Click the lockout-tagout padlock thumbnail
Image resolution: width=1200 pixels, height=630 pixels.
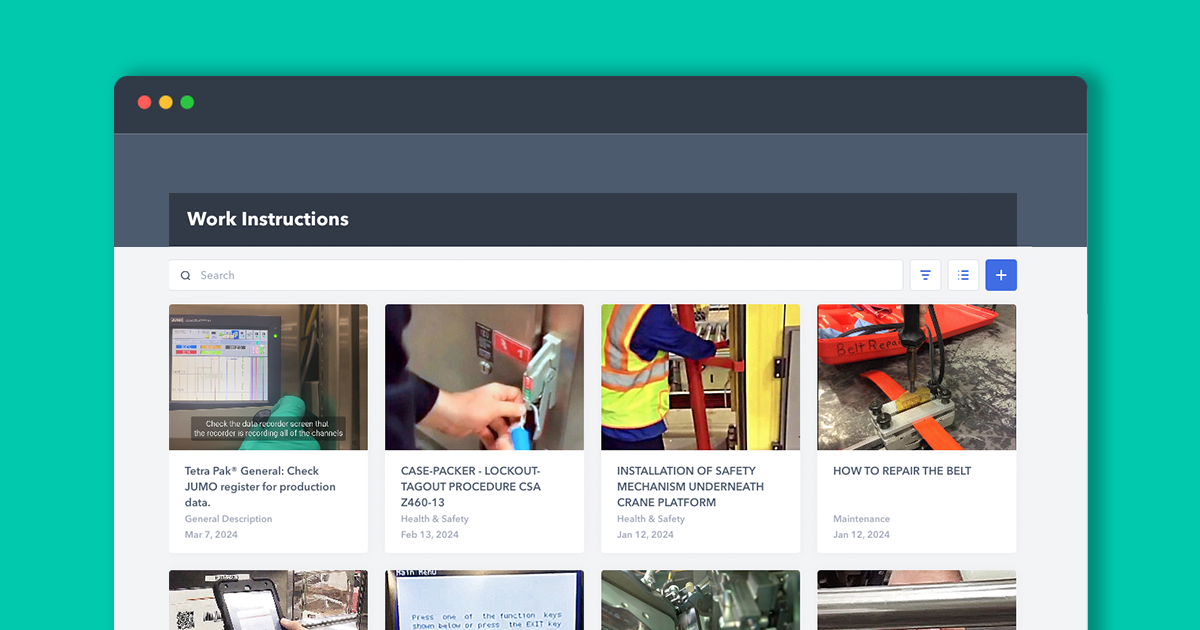(x=484, y=377)
